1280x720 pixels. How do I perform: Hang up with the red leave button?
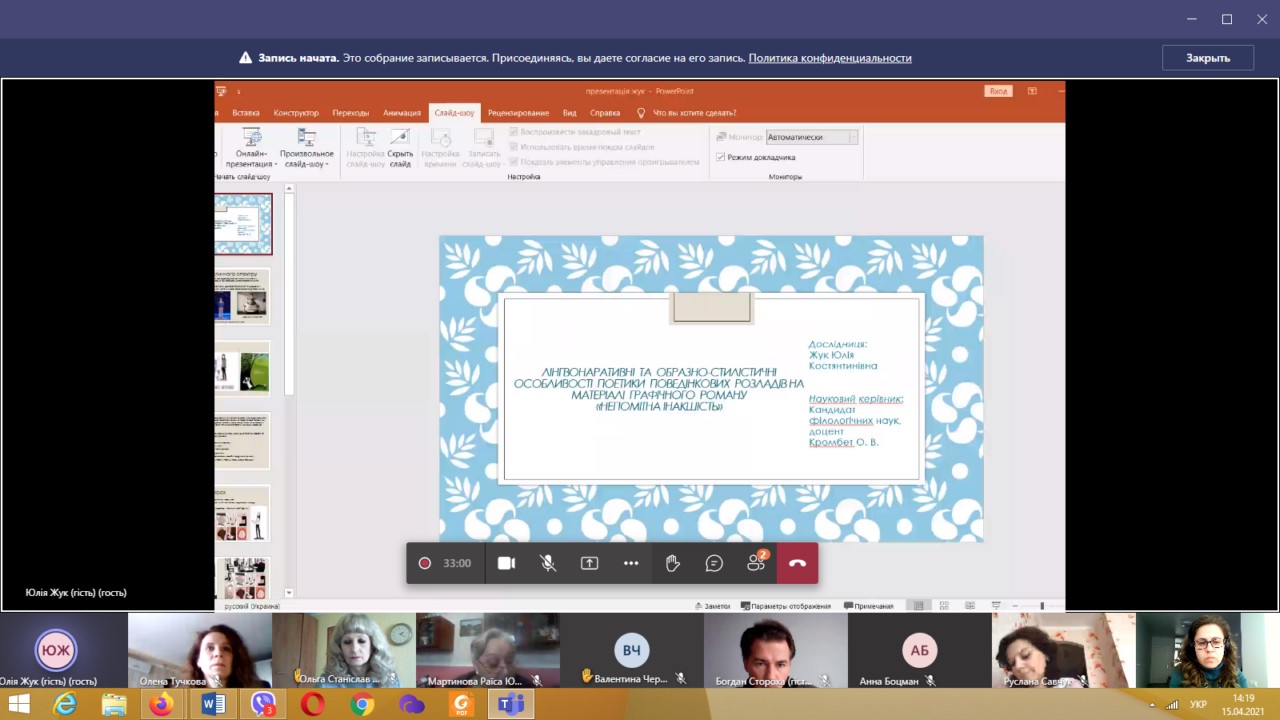[797, 563]
